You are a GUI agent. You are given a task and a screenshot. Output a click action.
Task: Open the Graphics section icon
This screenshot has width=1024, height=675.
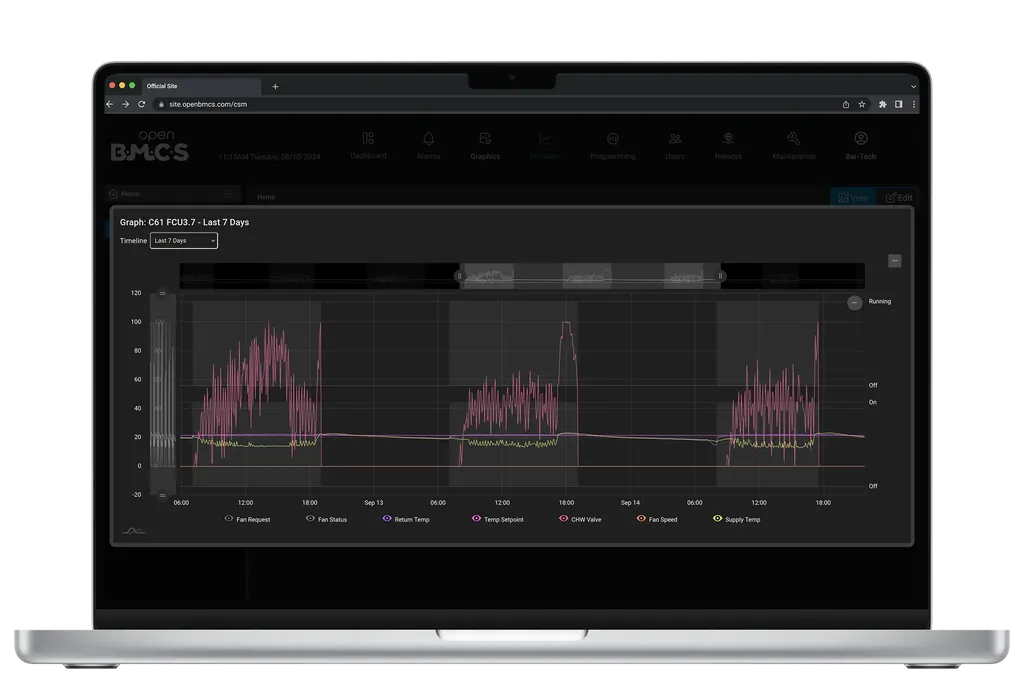coord(485,138)
